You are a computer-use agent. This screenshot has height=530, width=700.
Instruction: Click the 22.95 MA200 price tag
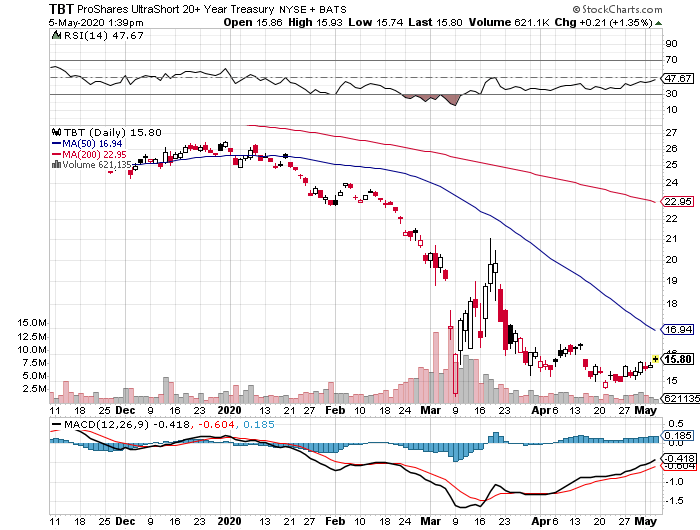tap(678, 202)
